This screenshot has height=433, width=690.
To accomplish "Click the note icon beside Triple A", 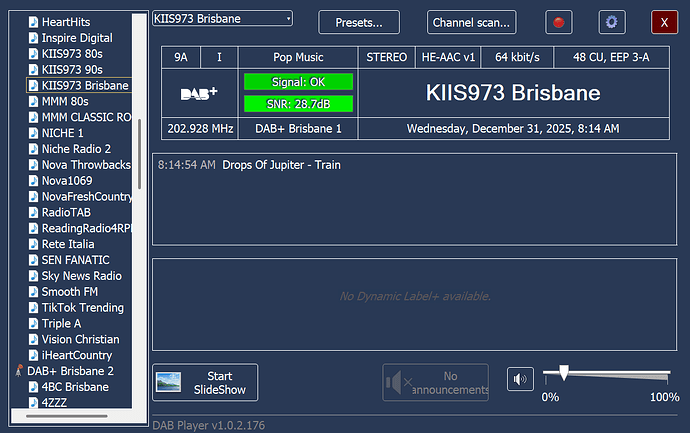I will pyautogui.click(x=33, y=323).
